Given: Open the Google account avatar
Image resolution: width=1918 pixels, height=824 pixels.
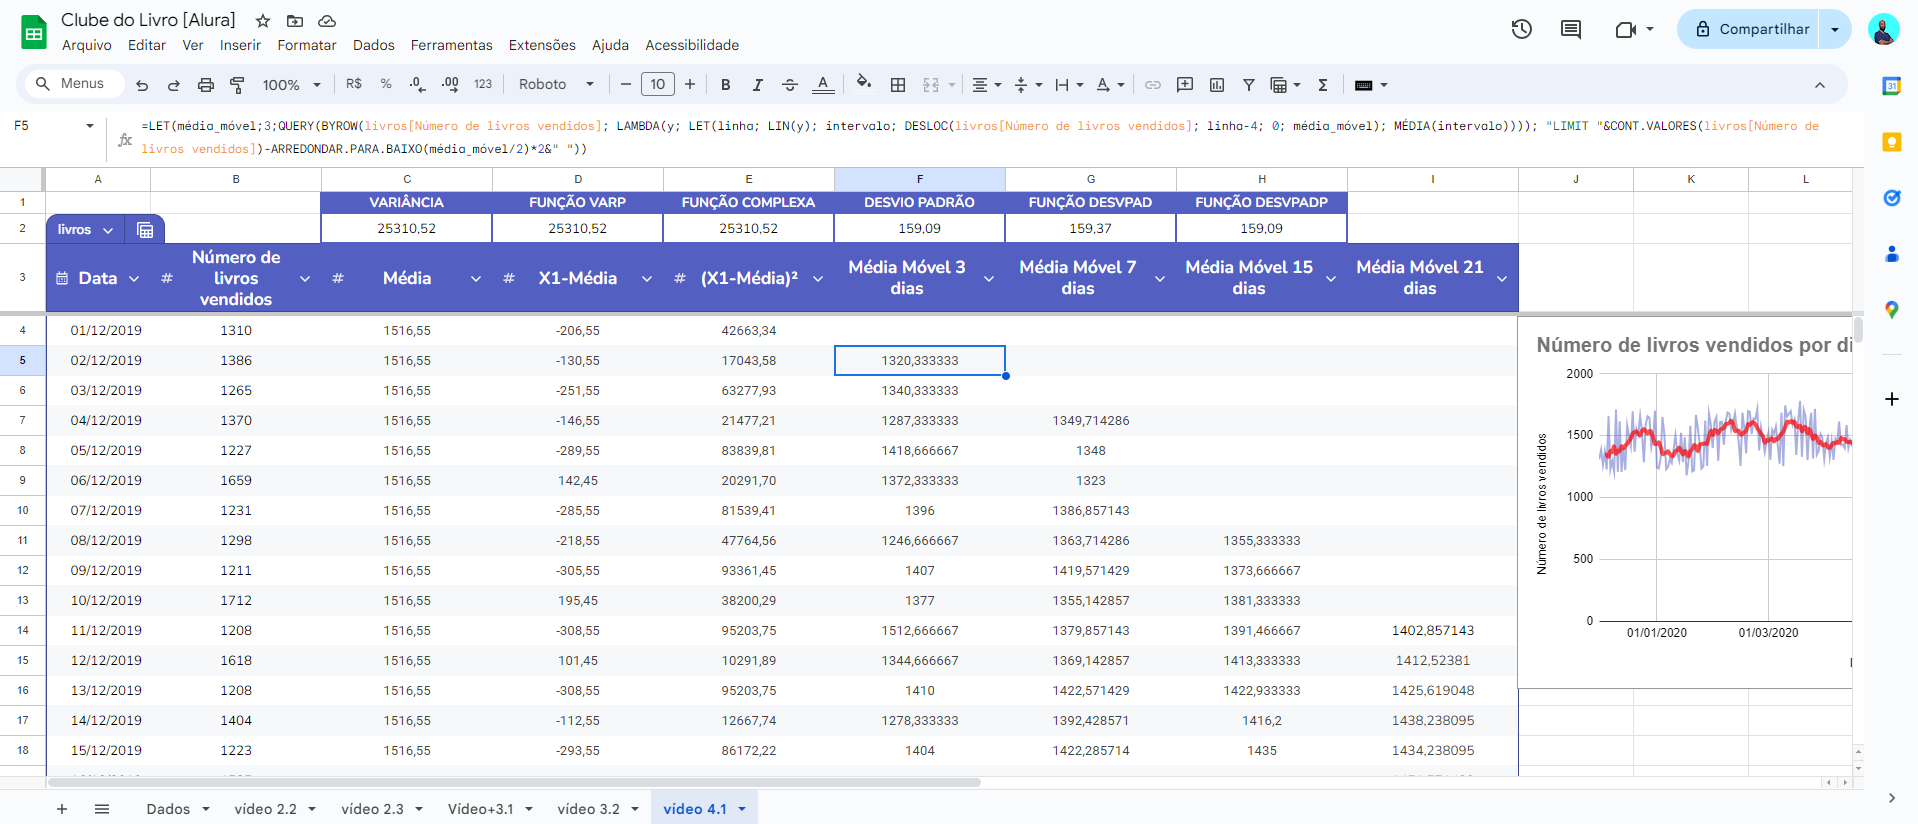Looking at the screenshot, I should 1883,29.
